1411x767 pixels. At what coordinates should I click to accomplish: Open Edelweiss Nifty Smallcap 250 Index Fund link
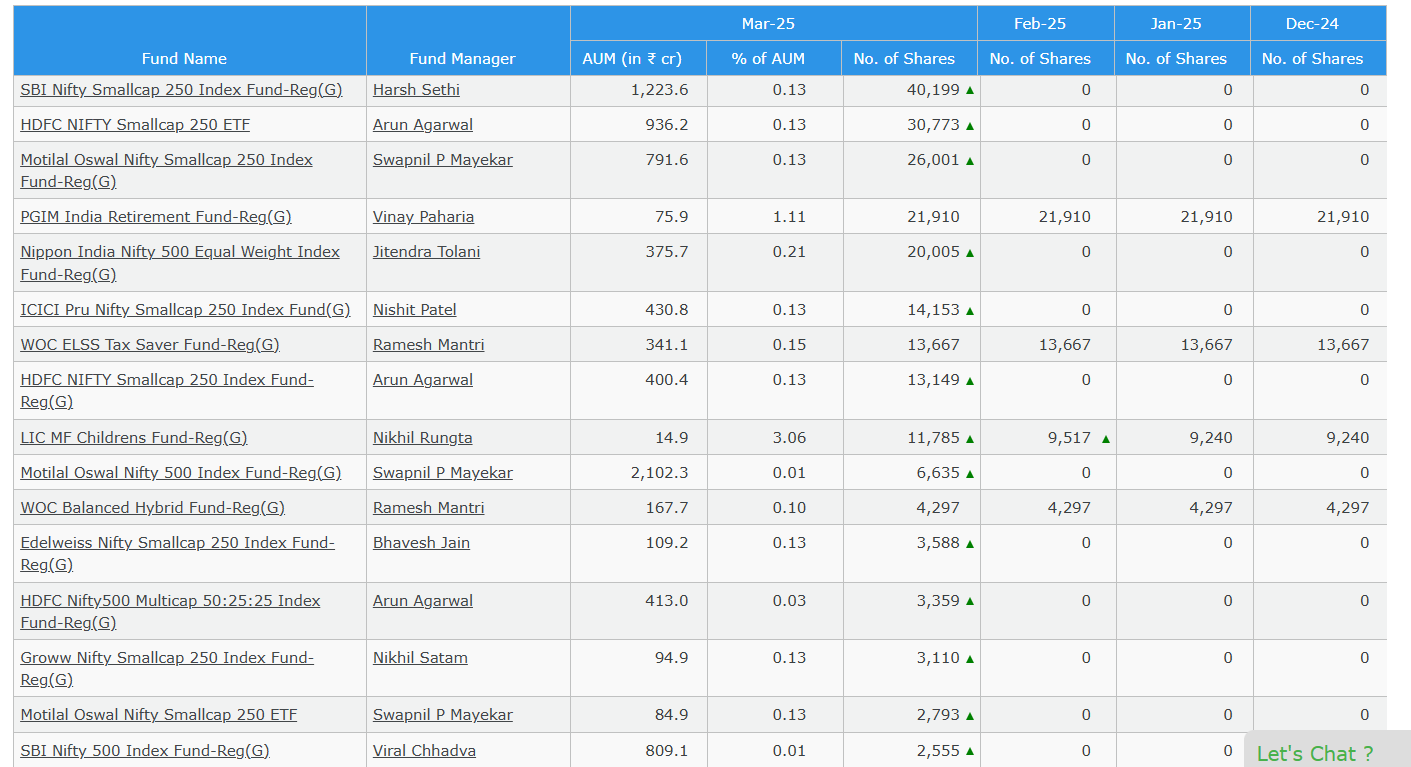[178, 554]
